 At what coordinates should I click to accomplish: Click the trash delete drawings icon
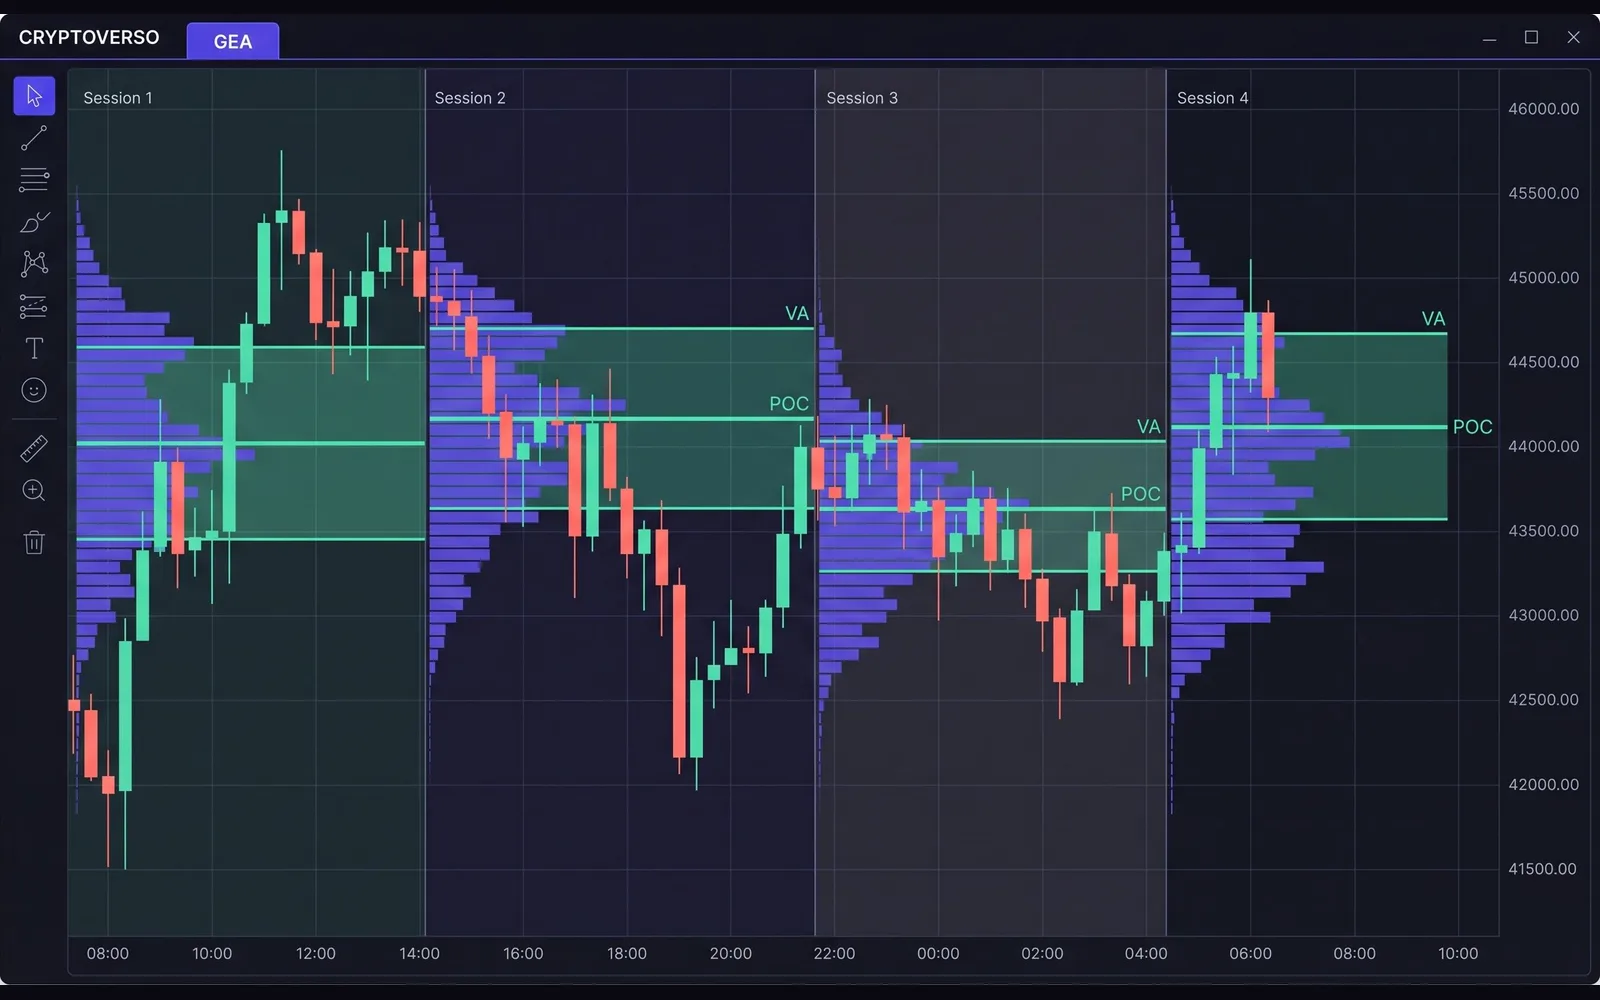click(x=34, y=542)
